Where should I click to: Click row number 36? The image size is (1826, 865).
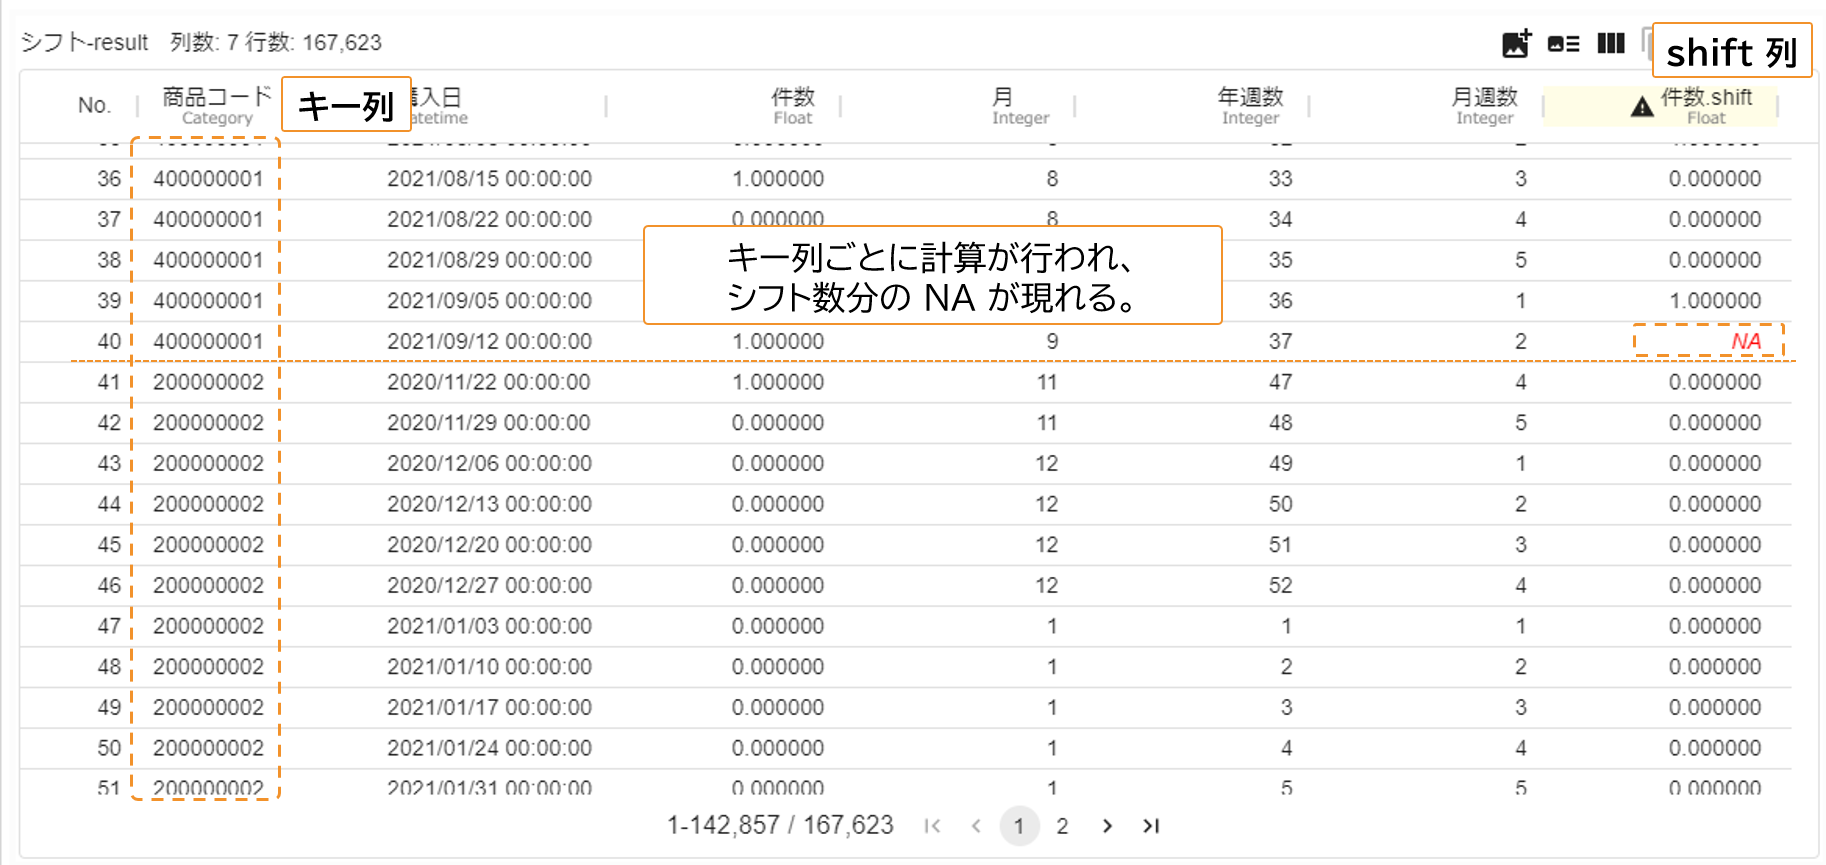point(109,179)
